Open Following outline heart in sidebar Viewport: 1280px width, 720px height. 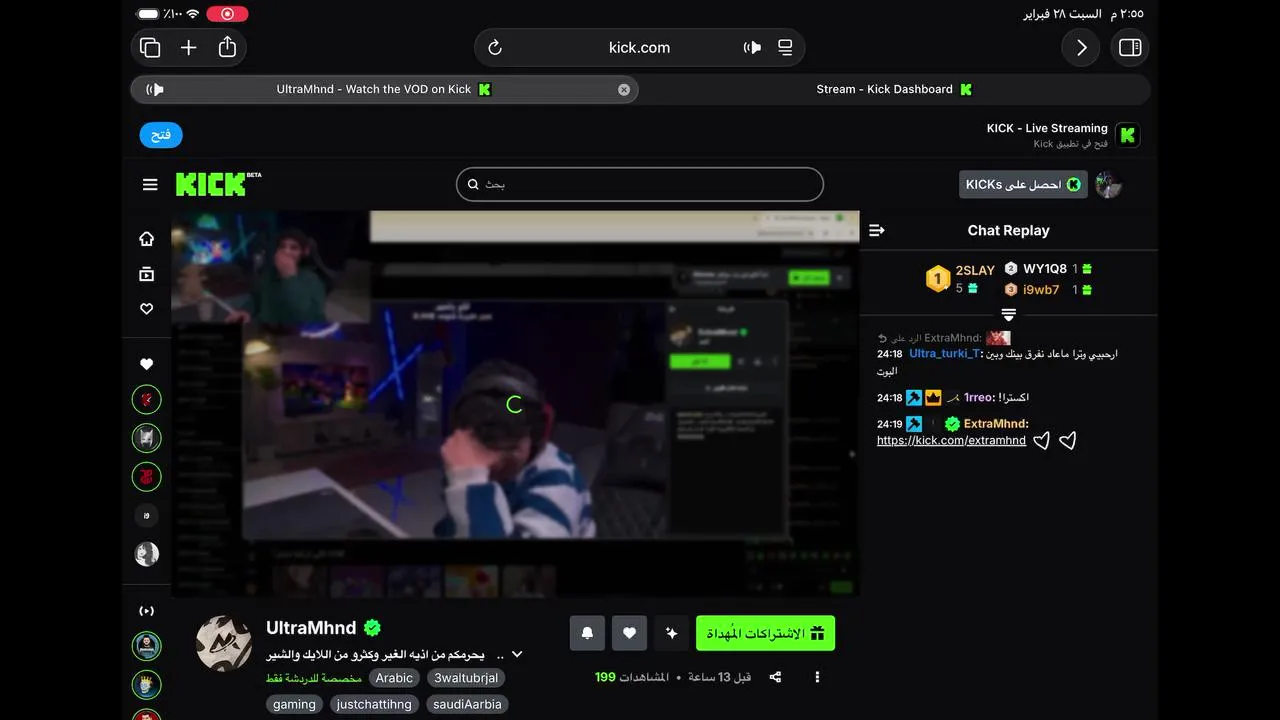(147, 309)
